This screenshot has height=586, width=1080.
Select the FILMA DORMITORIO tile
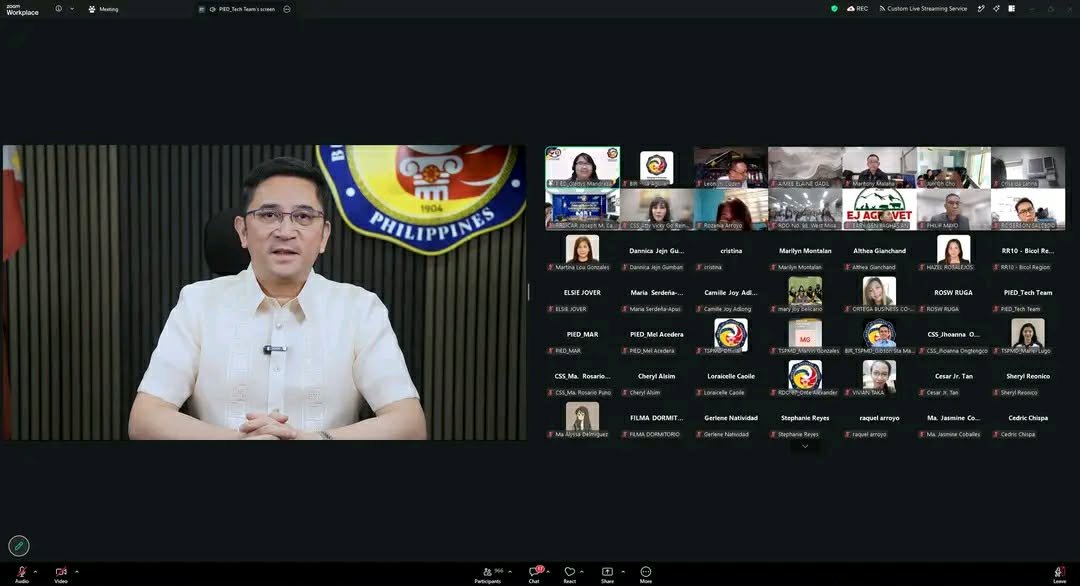tap(656, 420)
